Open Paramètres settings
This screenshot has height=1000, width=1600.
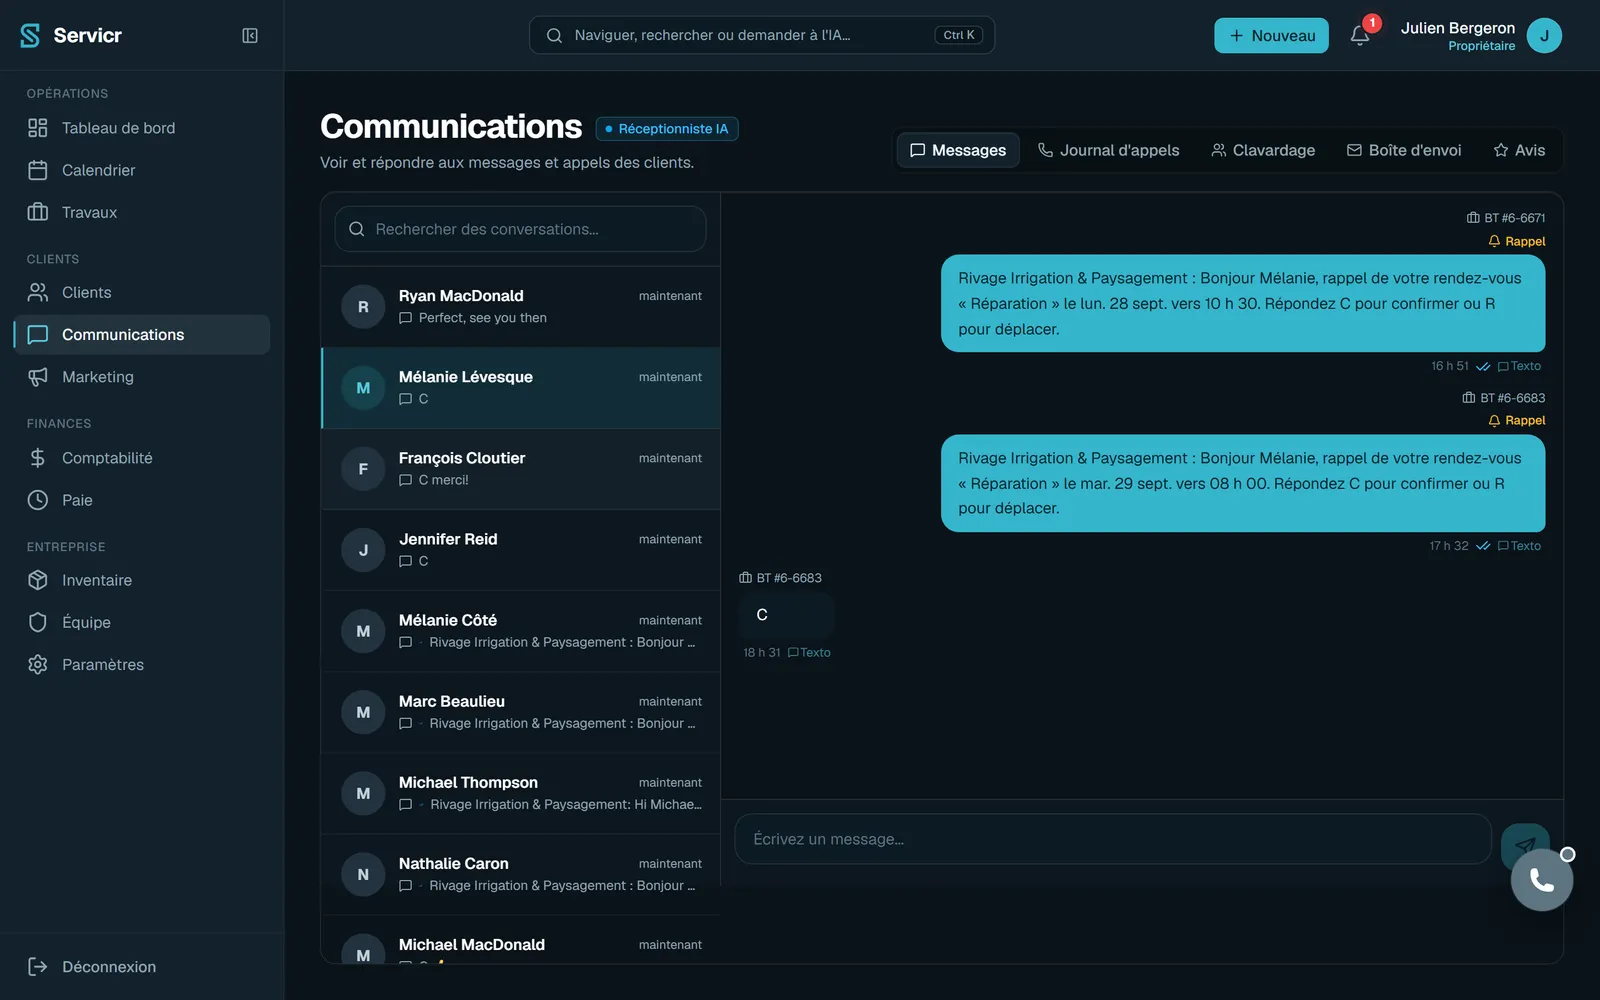[141, 664]
